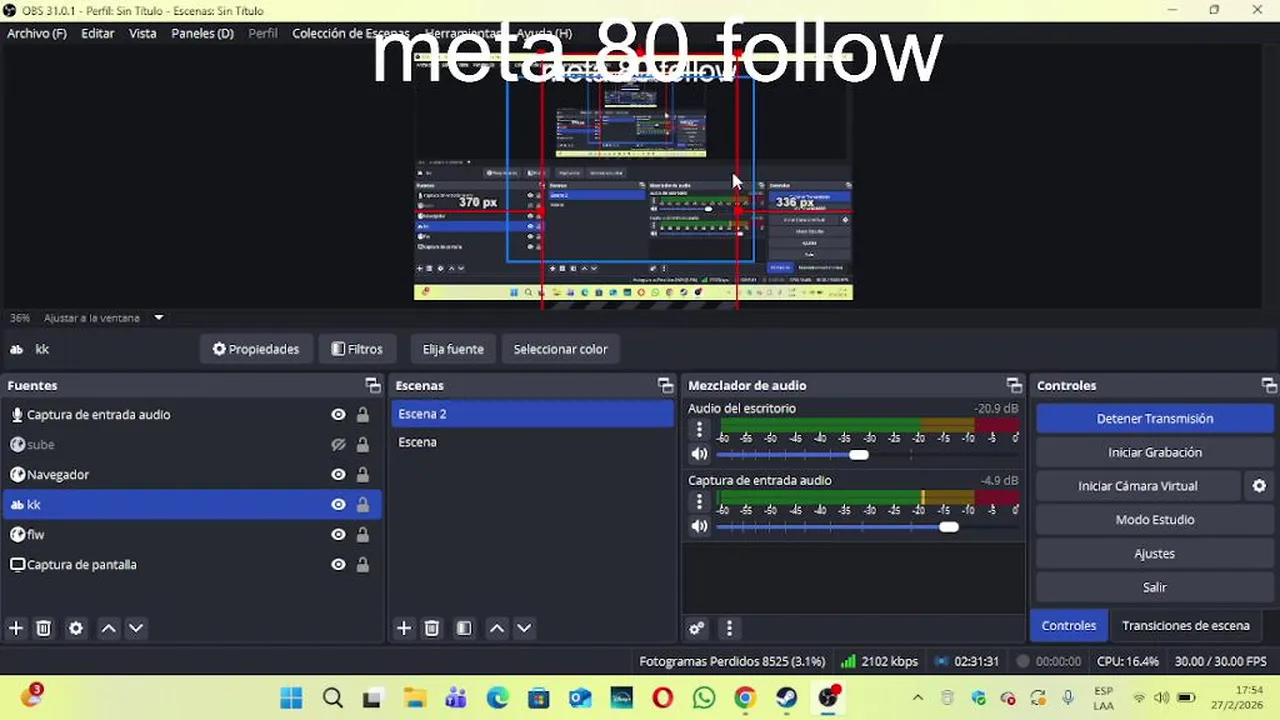Open virtual camera settings gear
This screenshot has height=720, width=1280.
click(x=1260, y=486)
